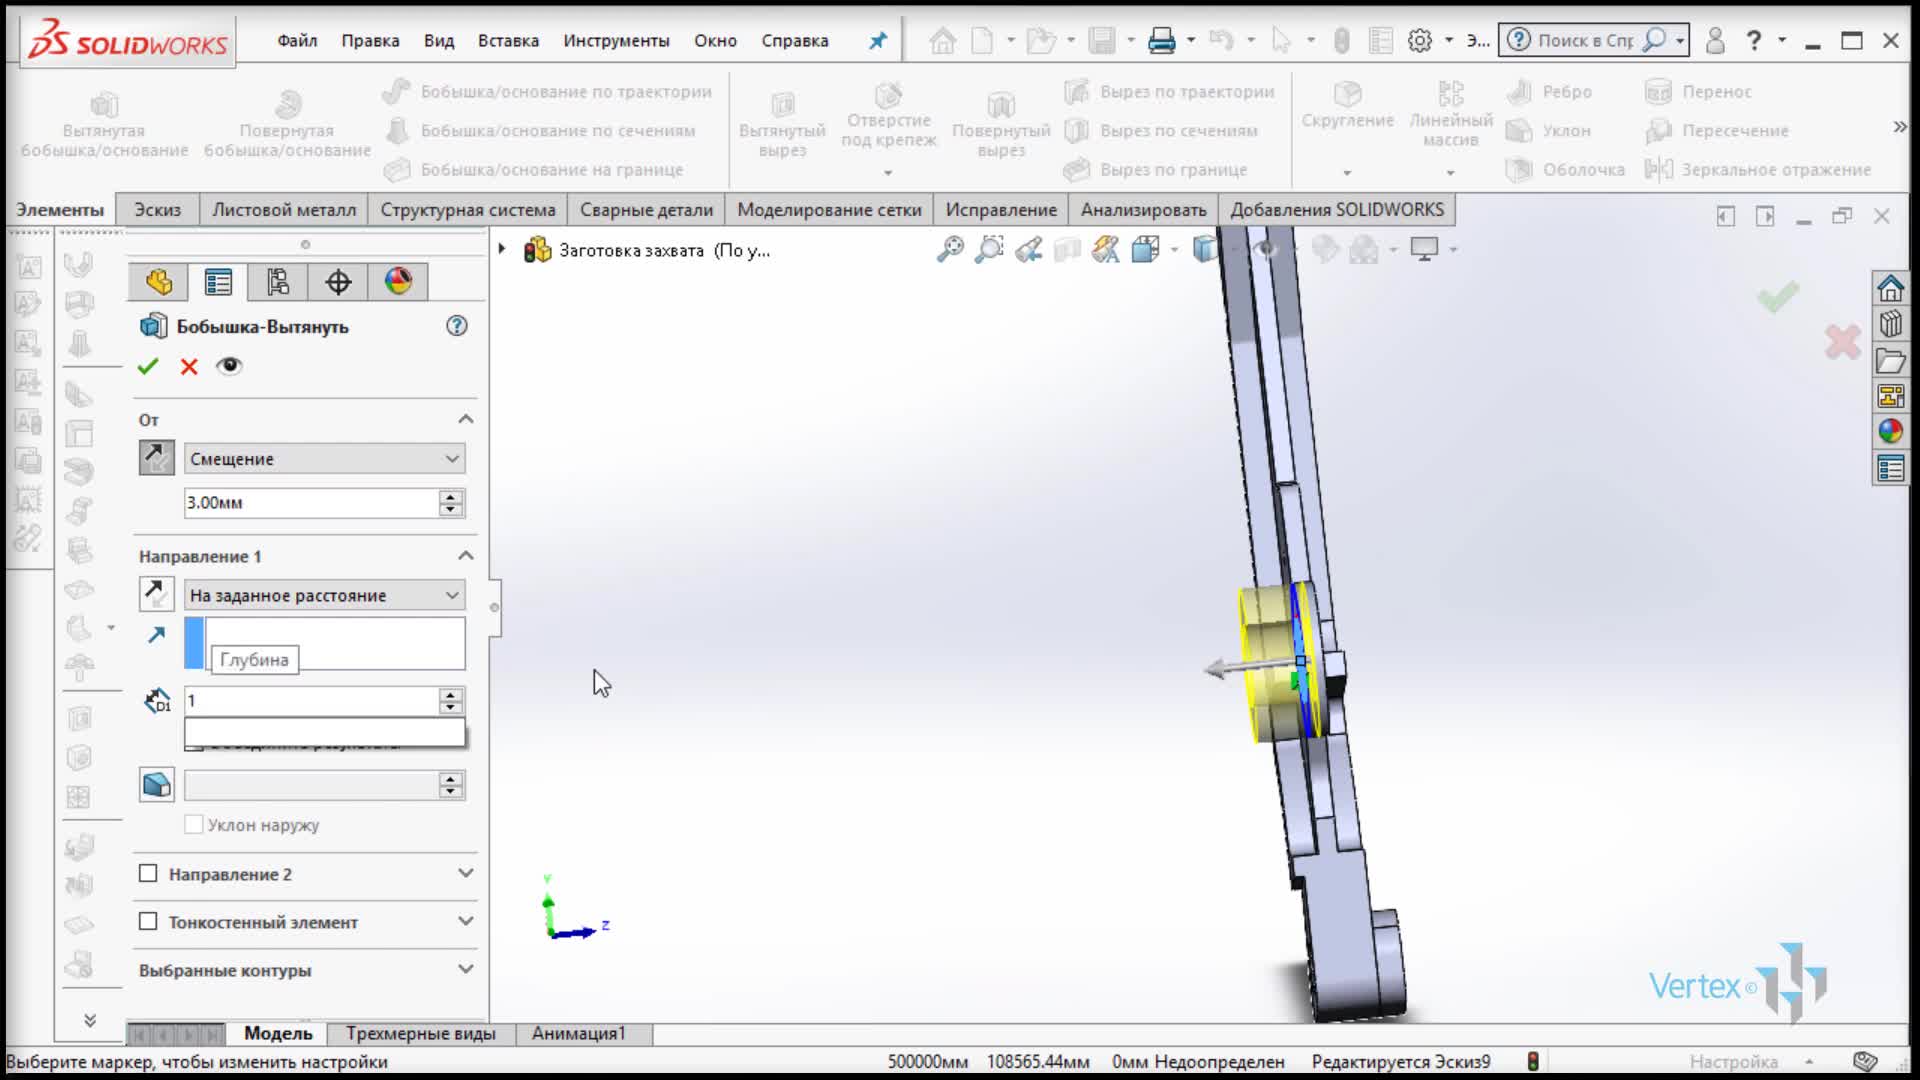Open help for Бобышка-Вытянуть
This screenshot has height=1080, width=1920.
coord(457,326)
